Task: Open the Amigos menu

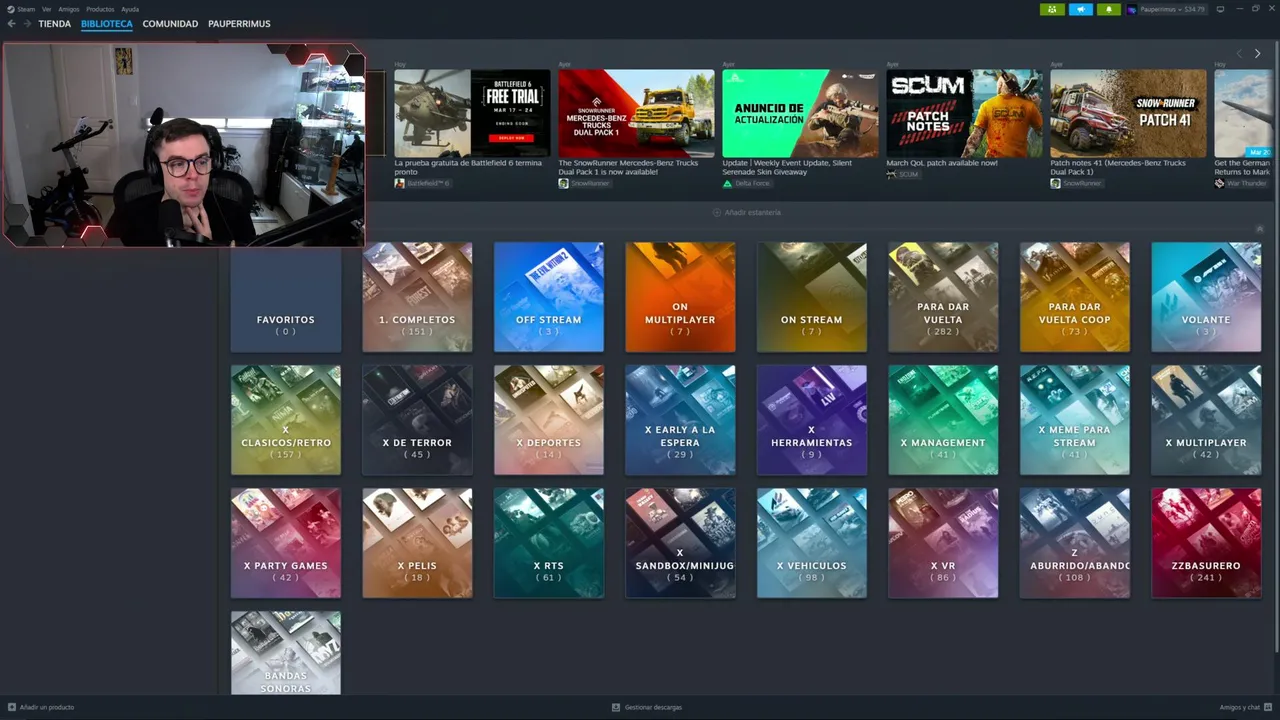Action: pos(69,9)
